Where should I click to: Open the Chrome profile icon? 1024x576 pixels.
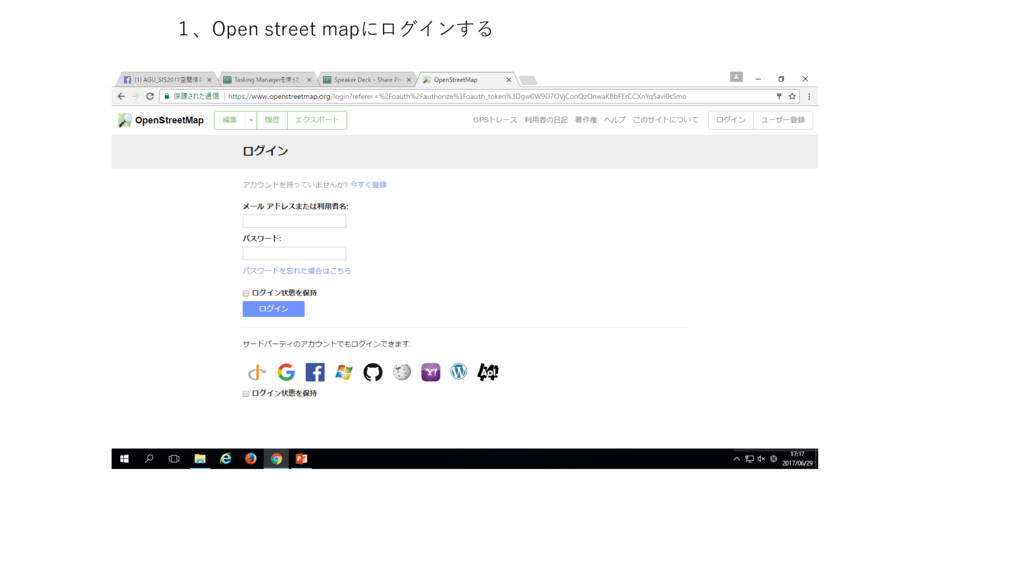[736, 77]
